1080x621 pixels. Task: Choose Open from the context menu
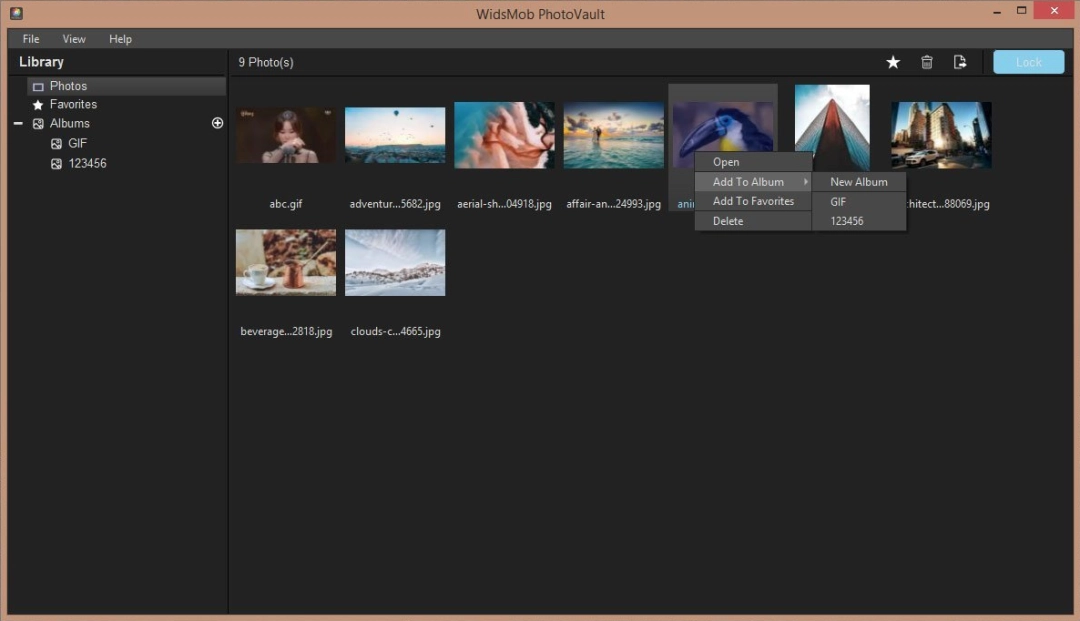pos(726,161)
